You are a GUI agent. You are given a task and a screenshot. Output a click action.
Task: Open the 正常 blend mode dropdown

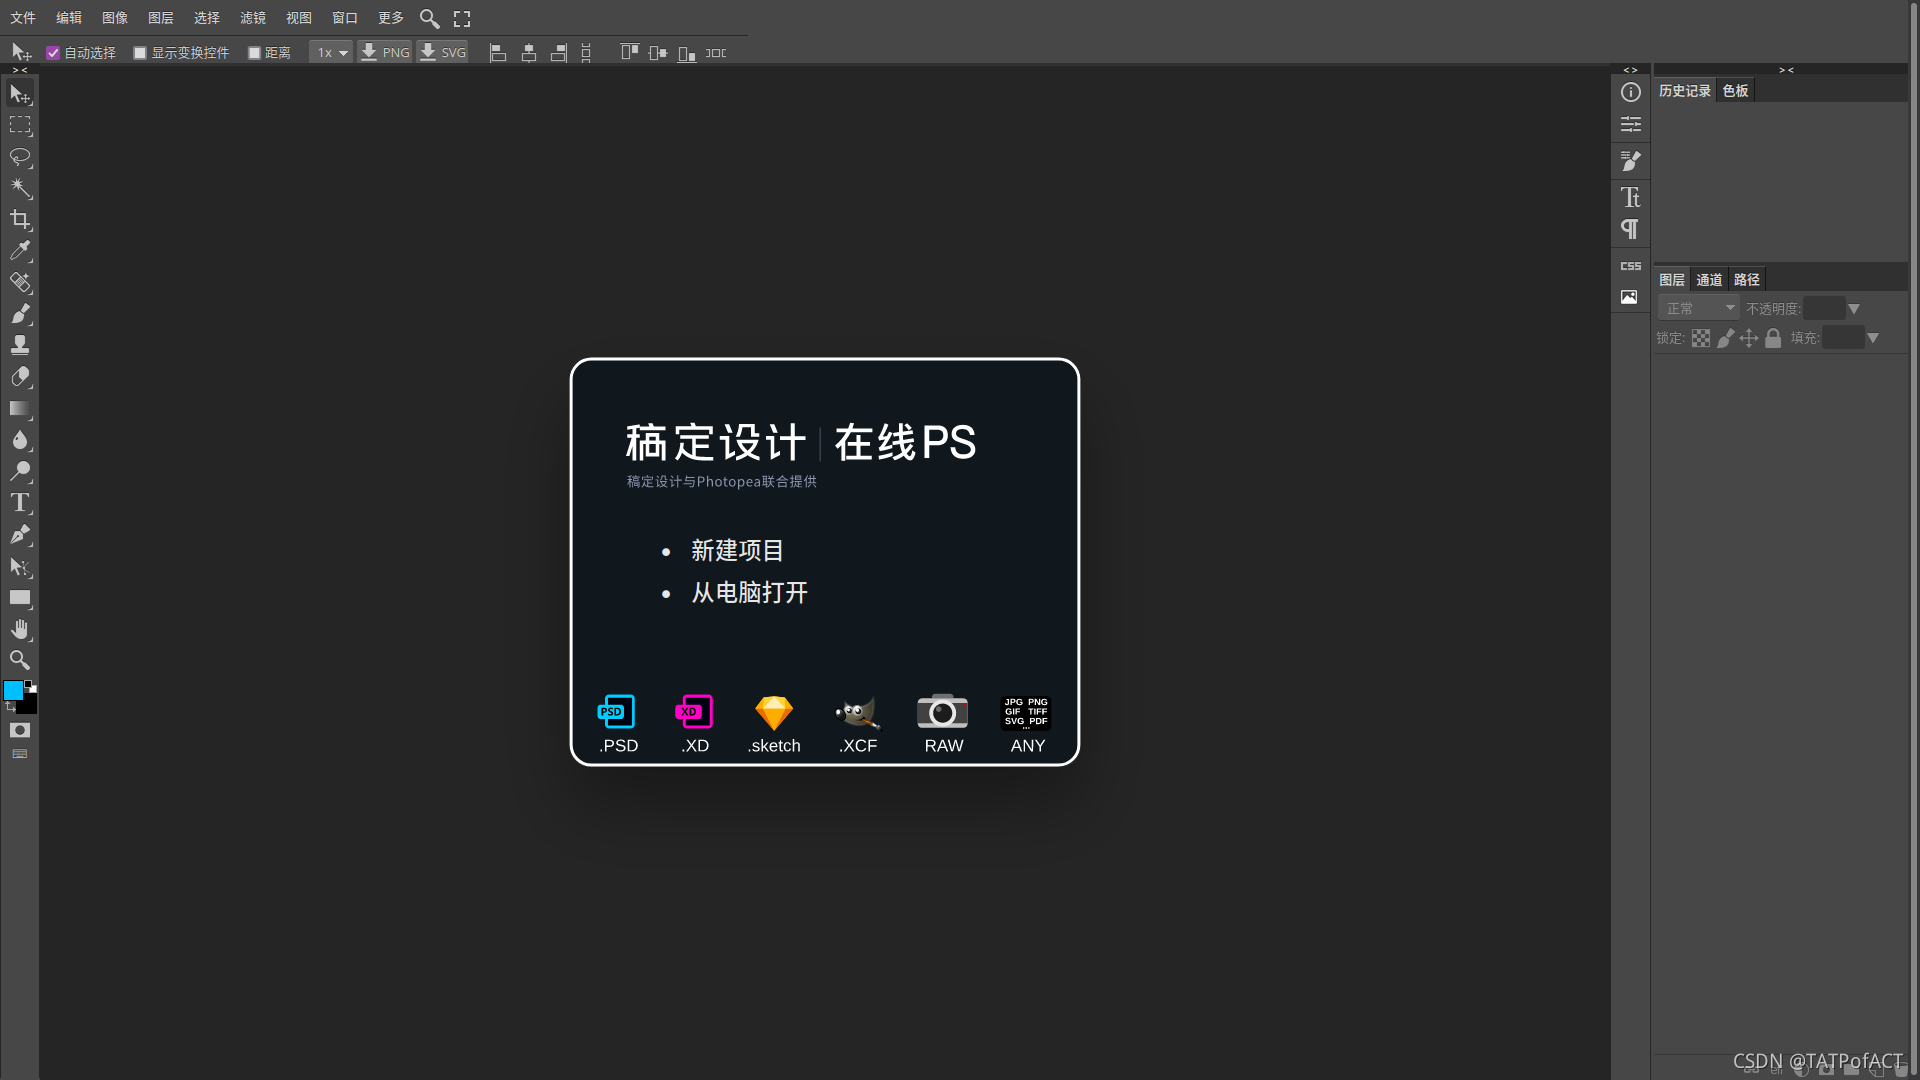[x=1699, y=308]
